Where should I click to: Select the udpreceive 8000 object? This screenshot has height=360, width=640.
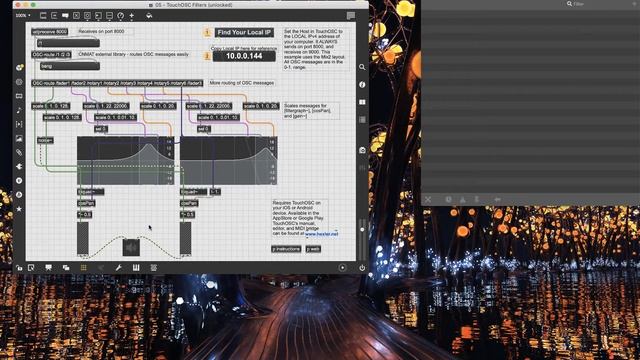tap(50, 31)
